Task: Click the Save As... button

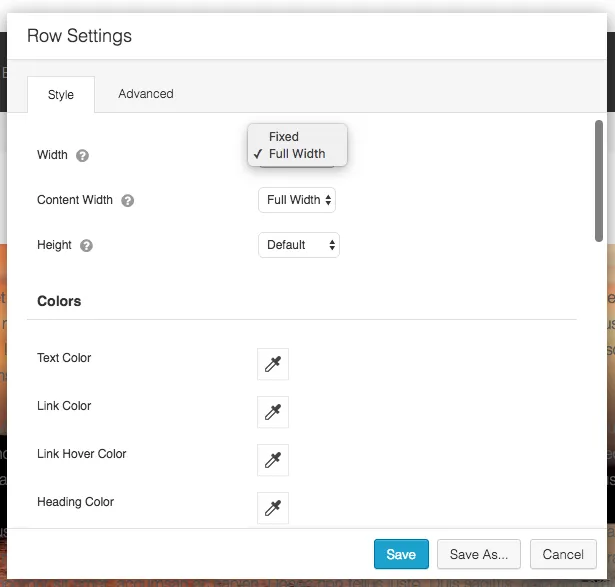Action: point(479,554)
